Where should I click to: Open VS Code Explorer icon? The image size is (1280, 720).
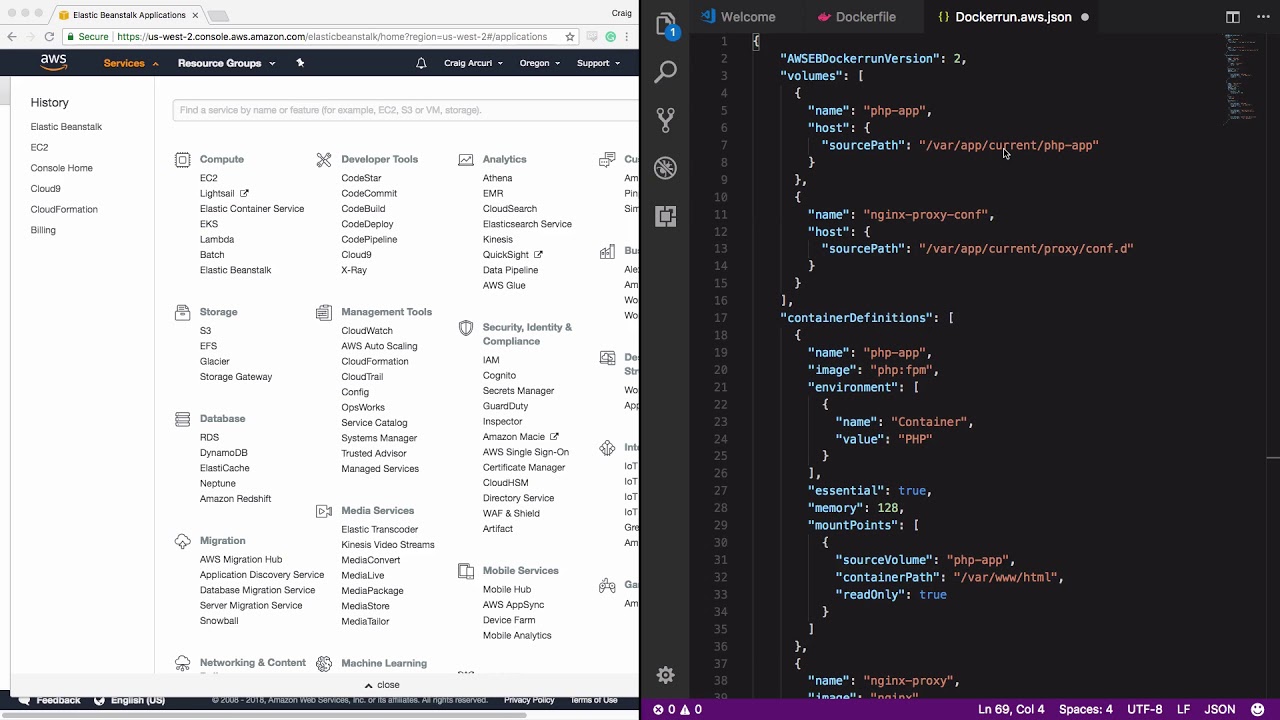pos(665,25)
